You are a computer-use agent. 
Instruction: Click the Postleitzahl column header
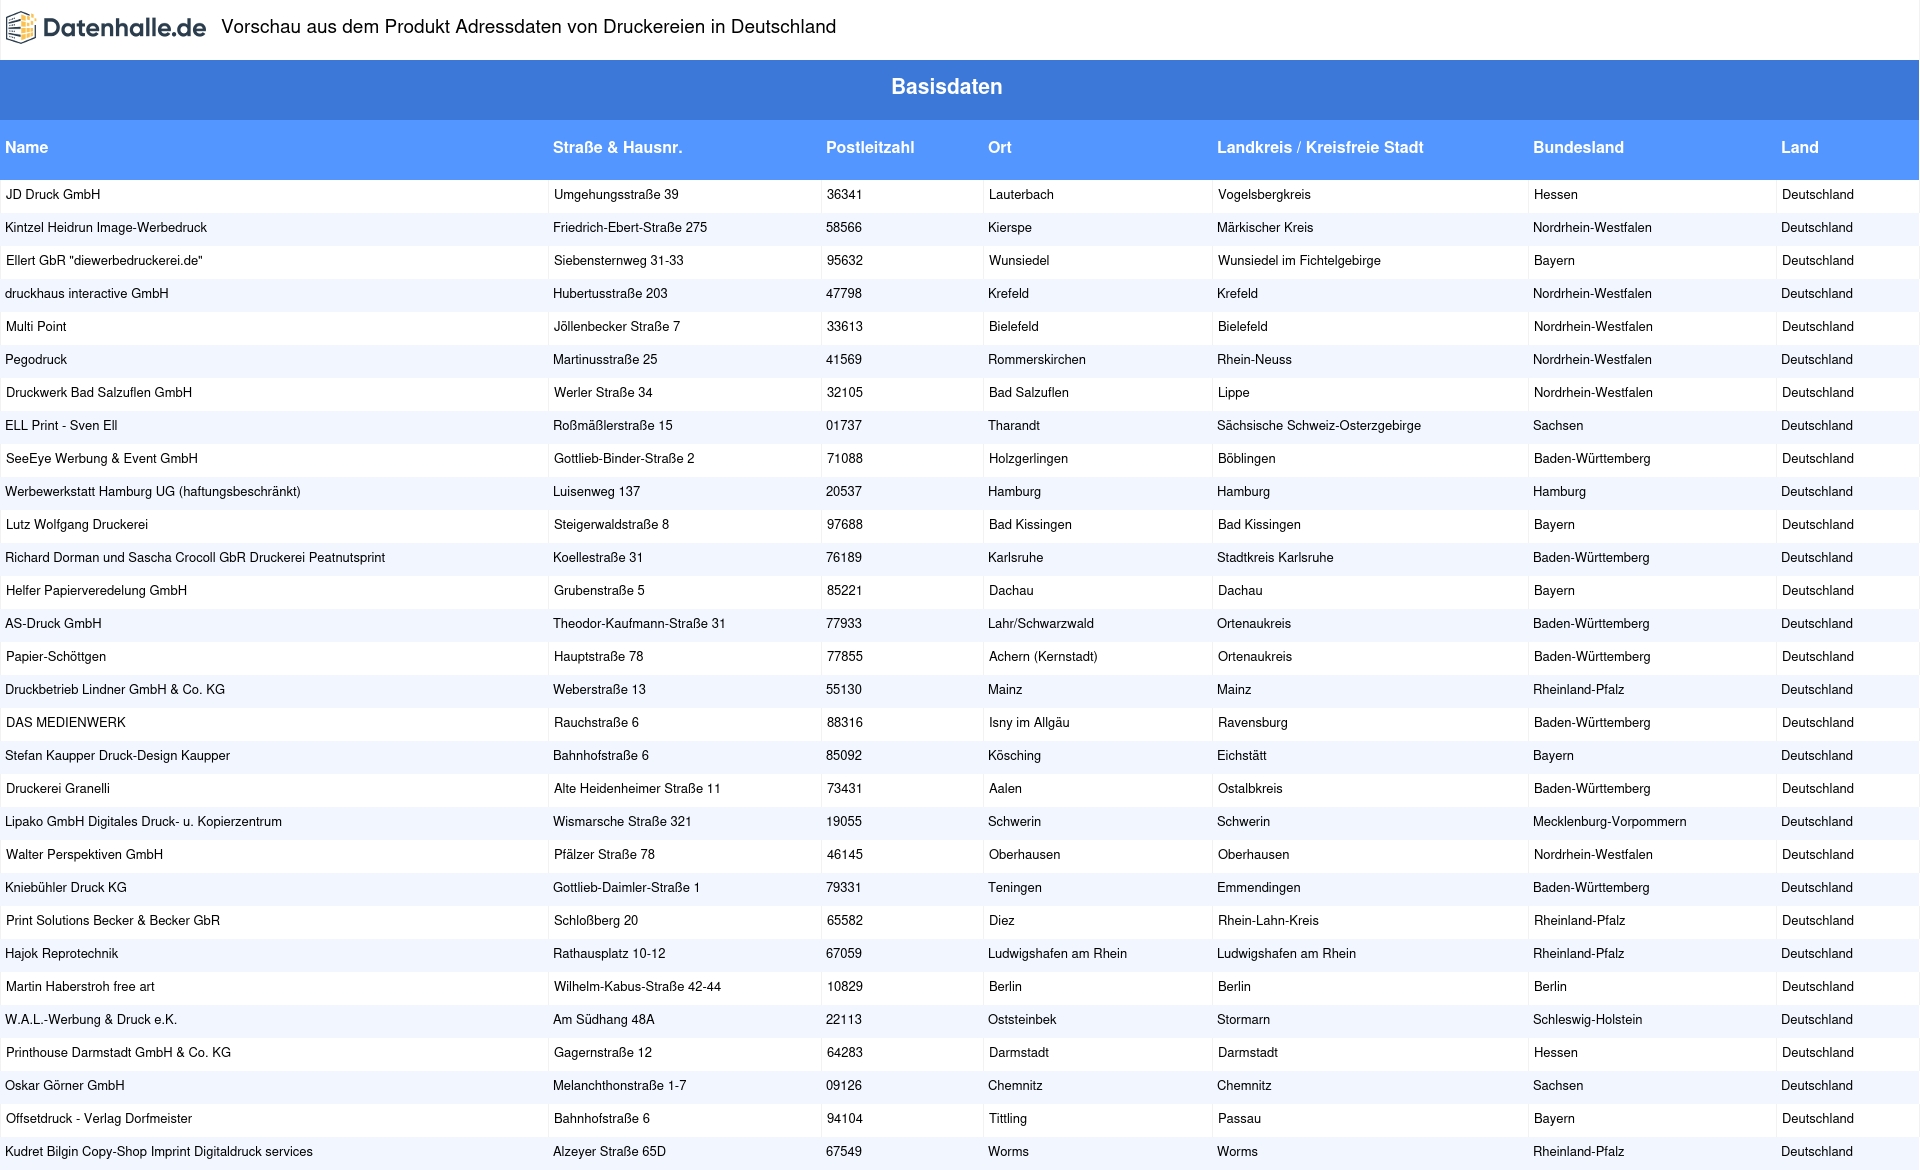[x=870, y=147]
